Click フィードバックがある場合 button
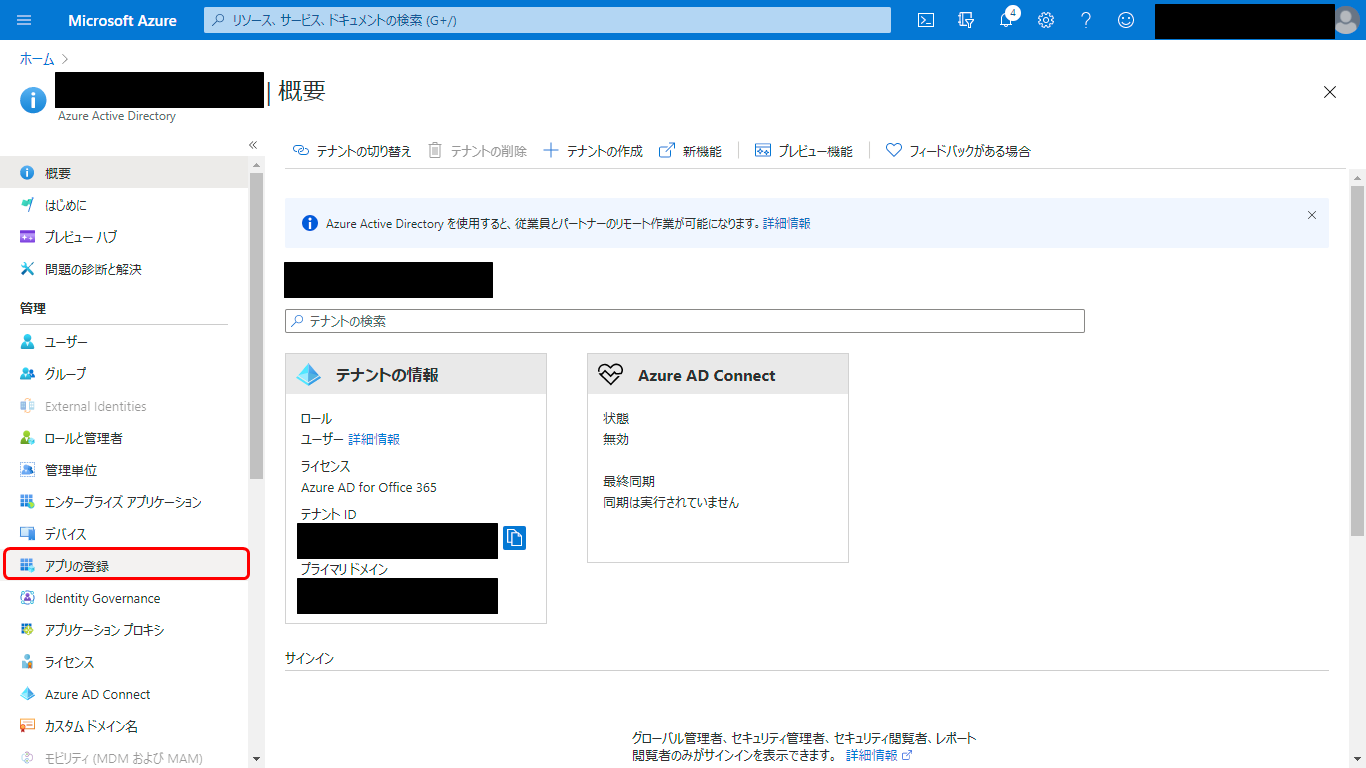This screenshot has height=768, width=1366. [x=958, y=151]
